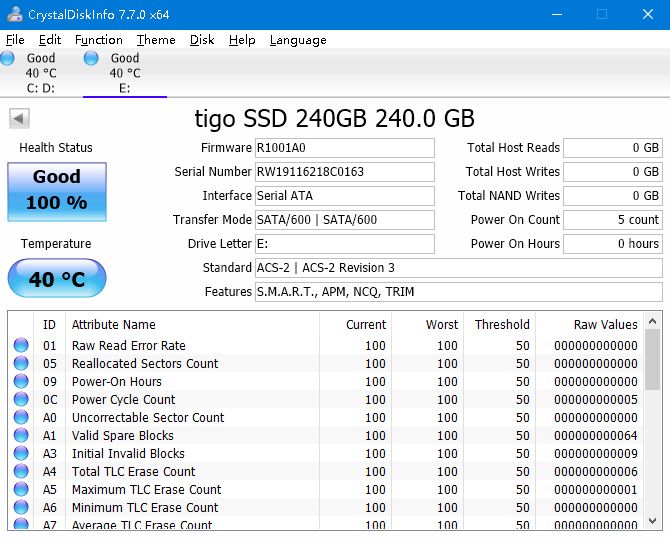Click the status orb for Reallocated Sectors Count
This screenshot has width=670, height=538.
point(21,363)
